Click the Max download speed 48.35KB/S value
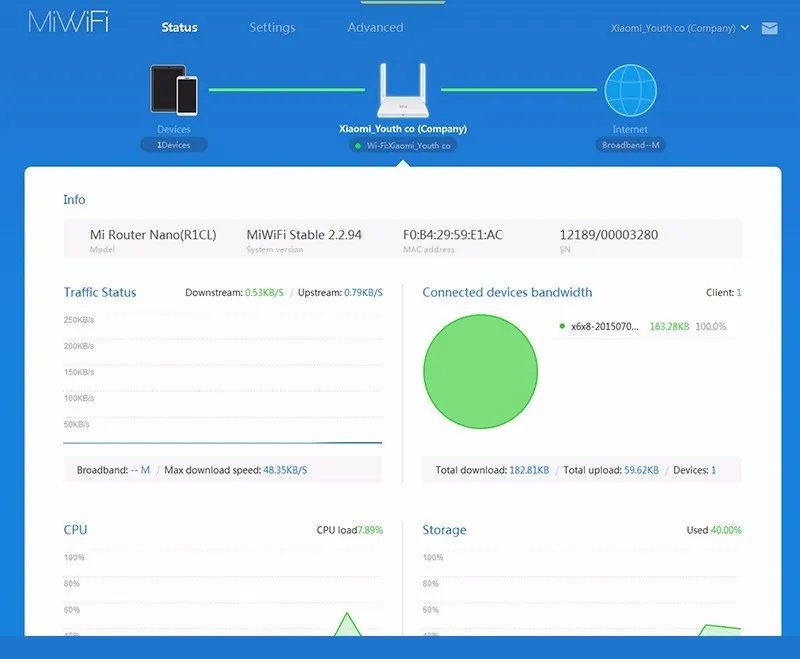The image size is (800, 659). [285, 470]
